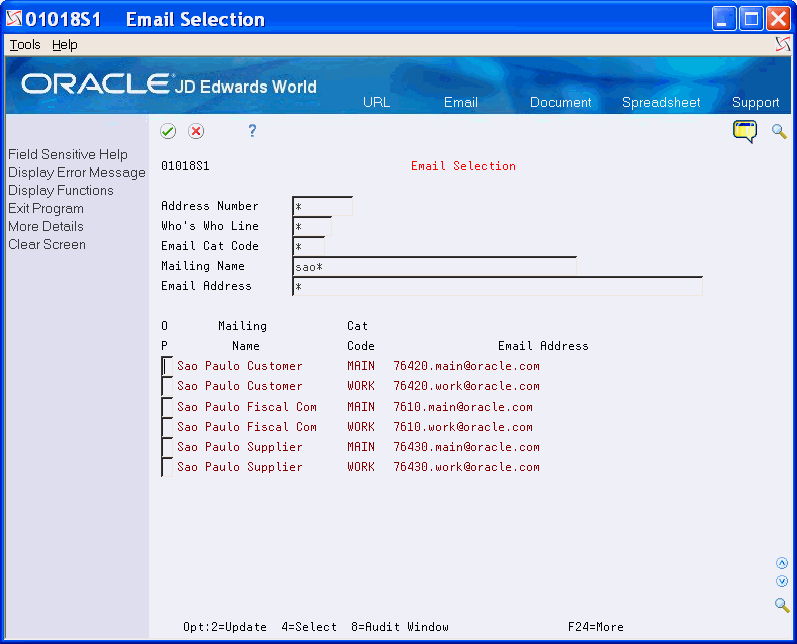Click Clear Screen link

(x=47, y=244)
